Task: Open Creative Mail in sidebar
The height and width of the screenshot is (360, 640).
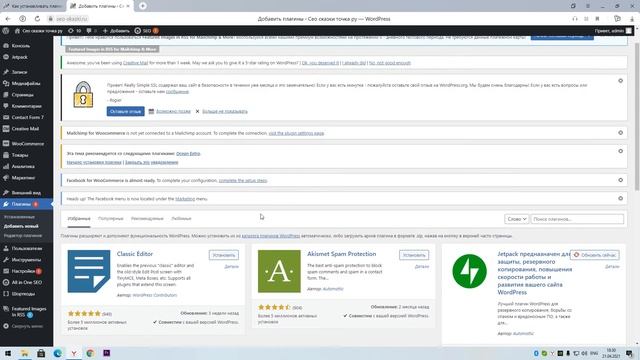Action: pos(26,129)
